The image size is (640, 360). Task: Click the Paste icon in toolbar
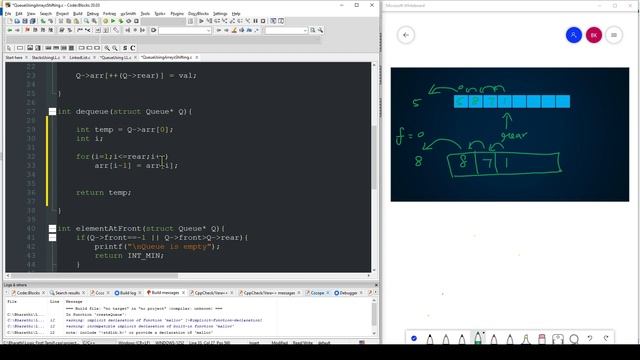point(76,21)
